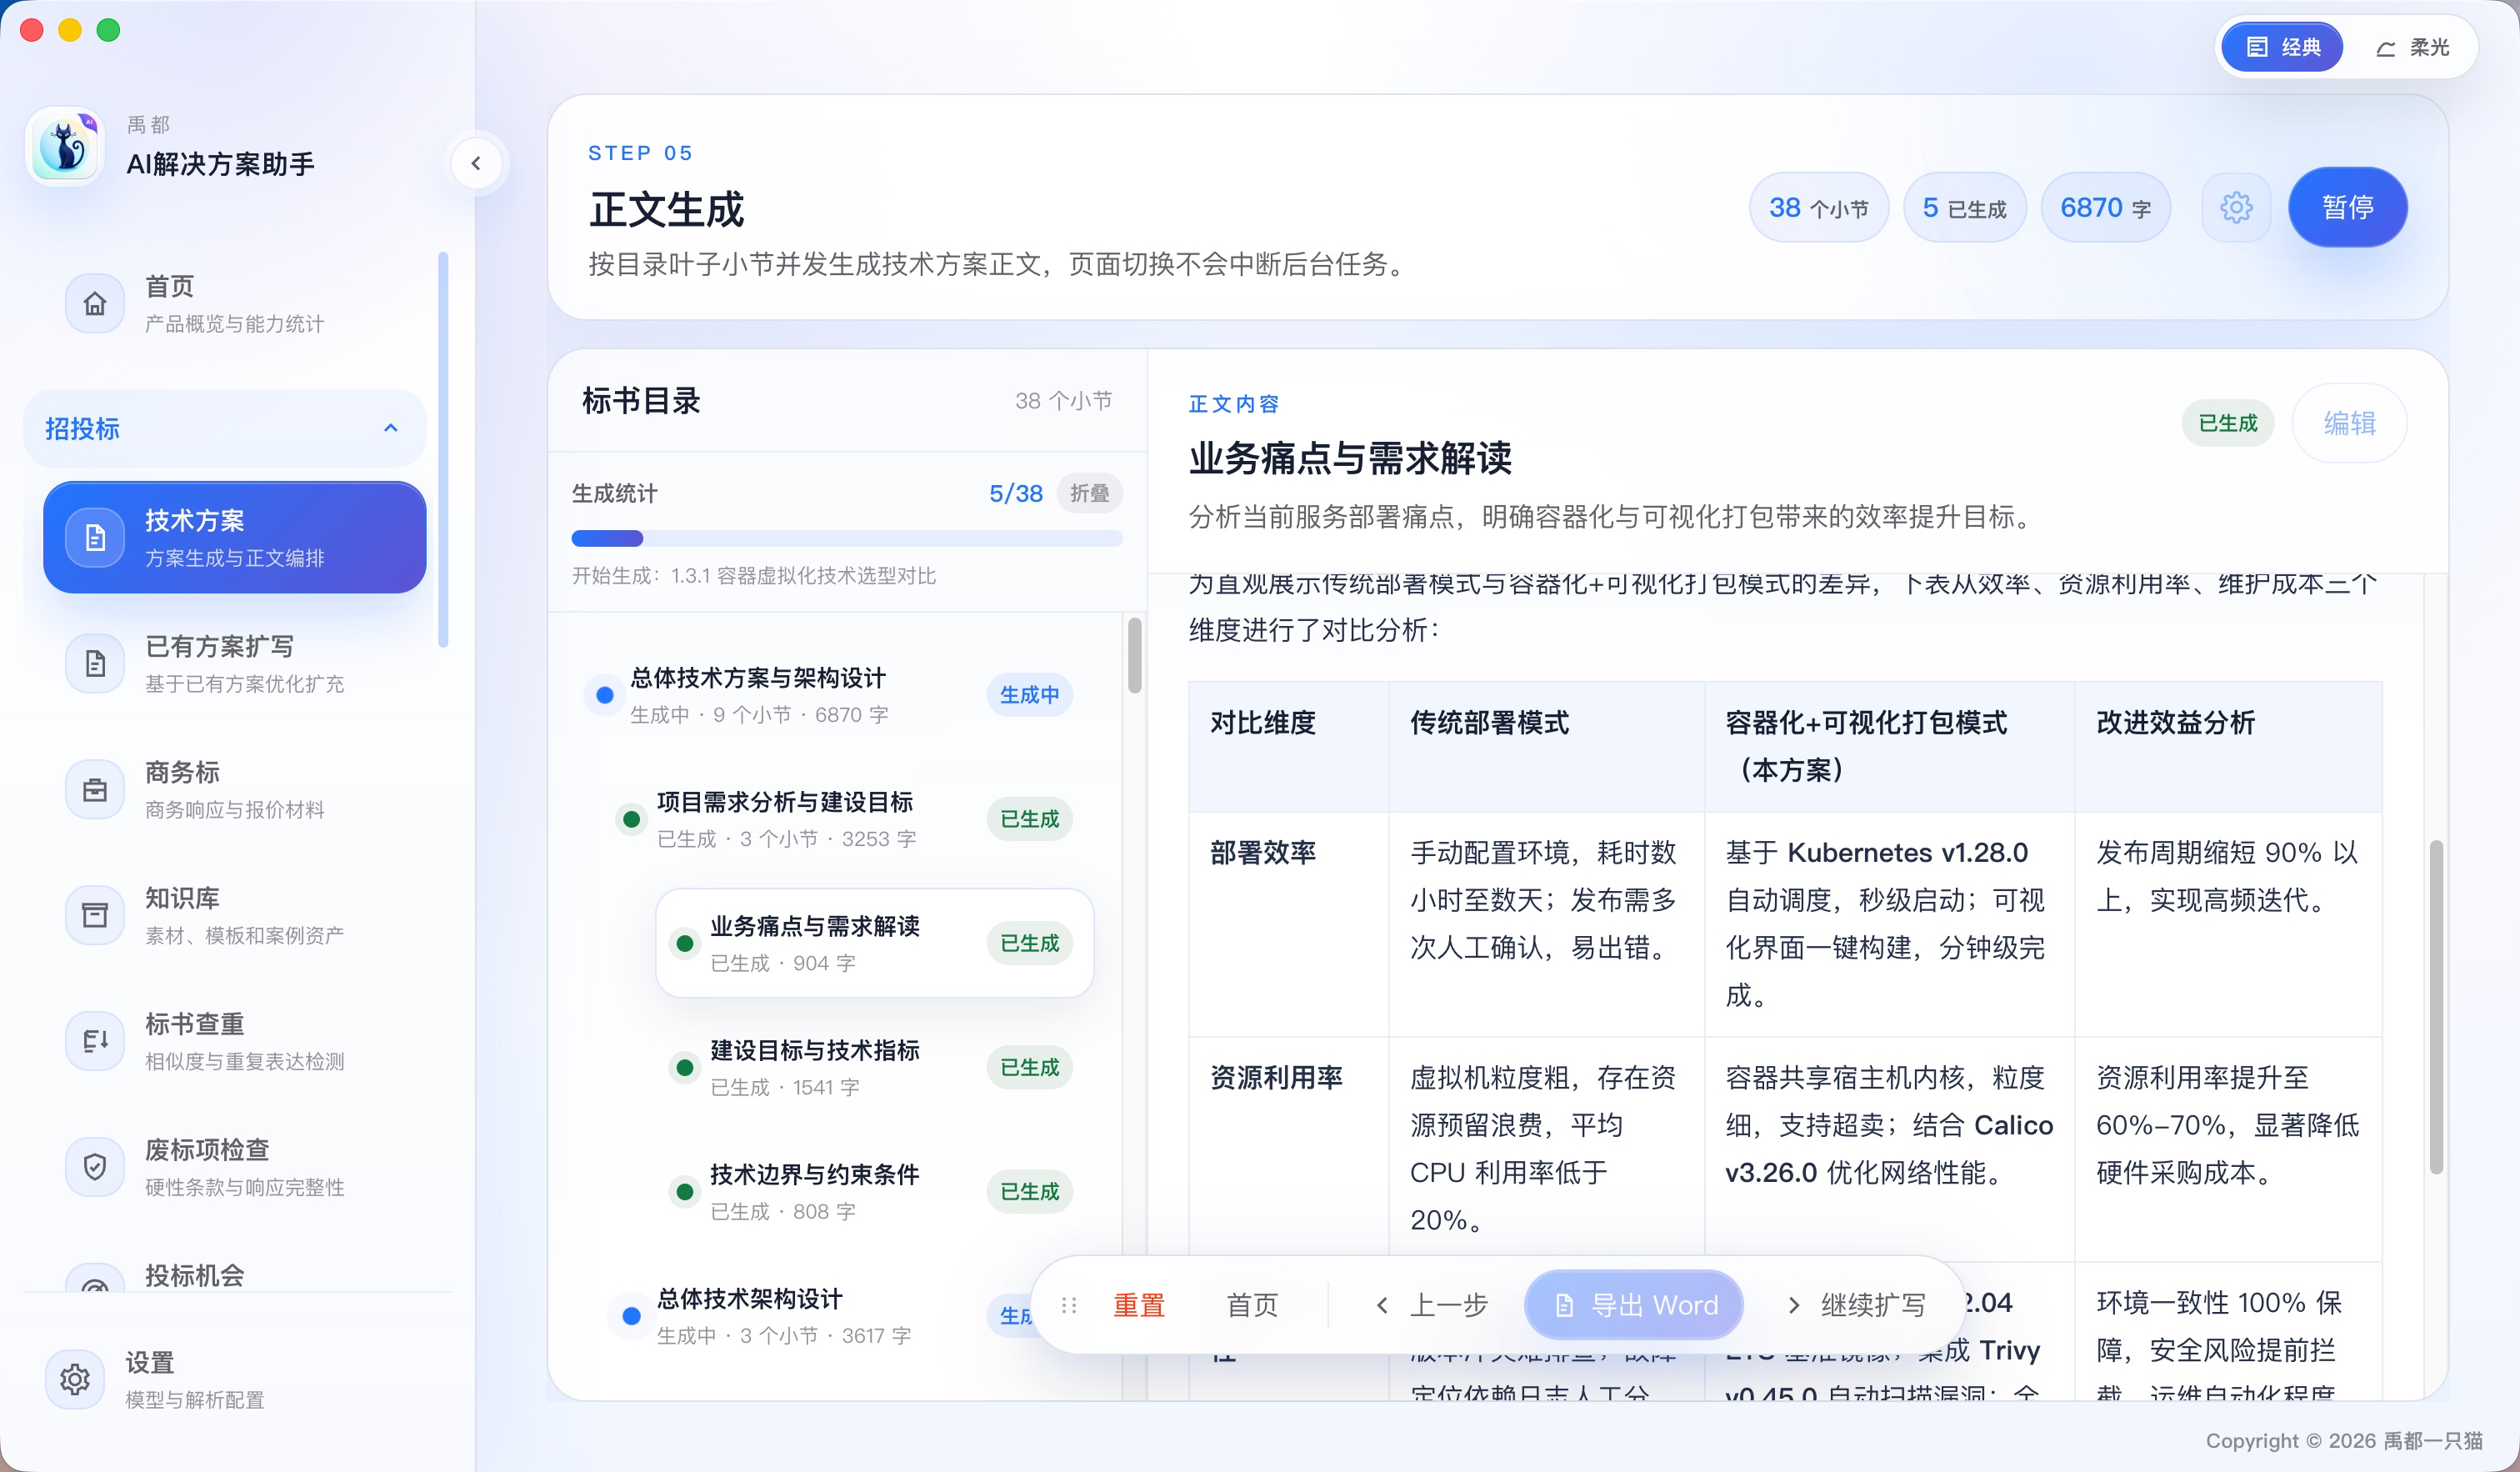The image size is (2520, 1472).
Task: Click the 38 个小节 stat pill
Action: 1818,207
